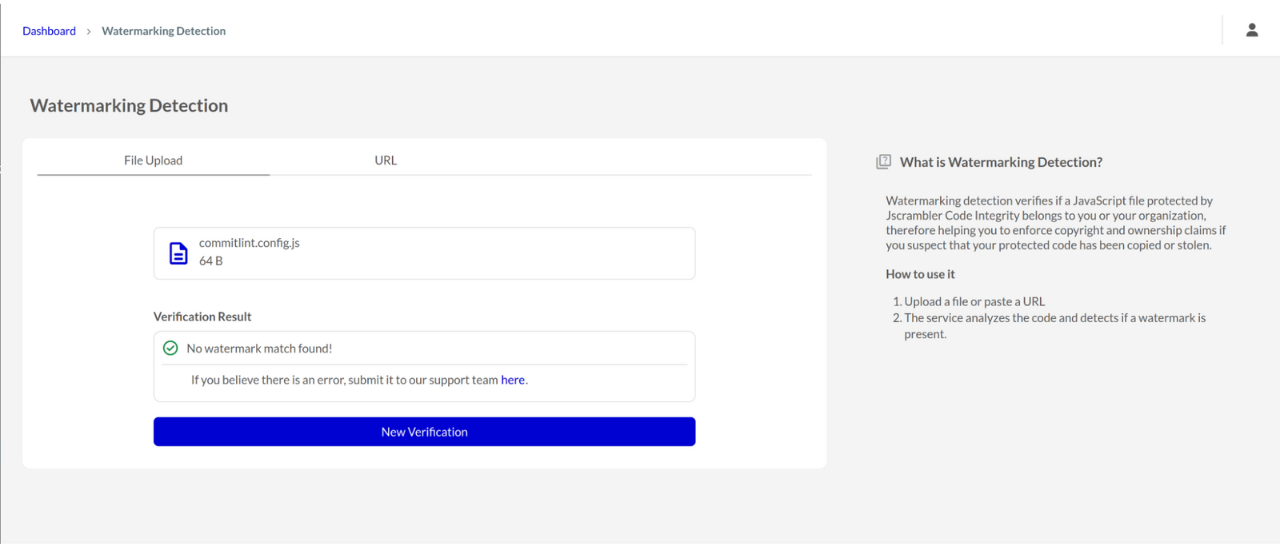
Task: Click the Watermarking Detection page title
Action: (129, 105)
